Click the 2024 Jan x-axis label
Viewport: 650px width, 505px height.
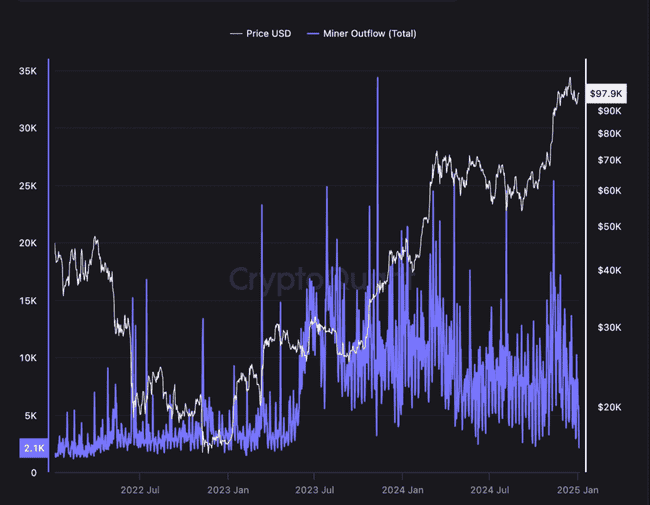point(402,490)
